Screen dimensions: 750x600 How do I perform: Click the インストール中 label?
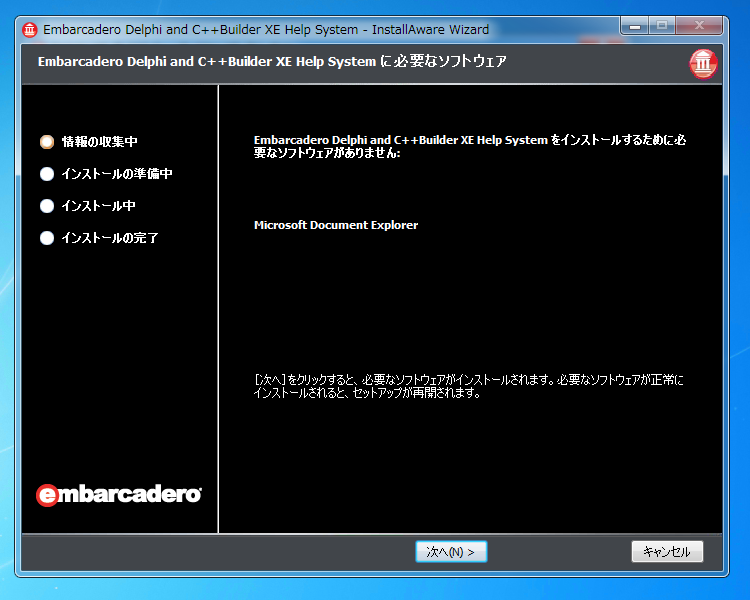(x=98, y=206)
